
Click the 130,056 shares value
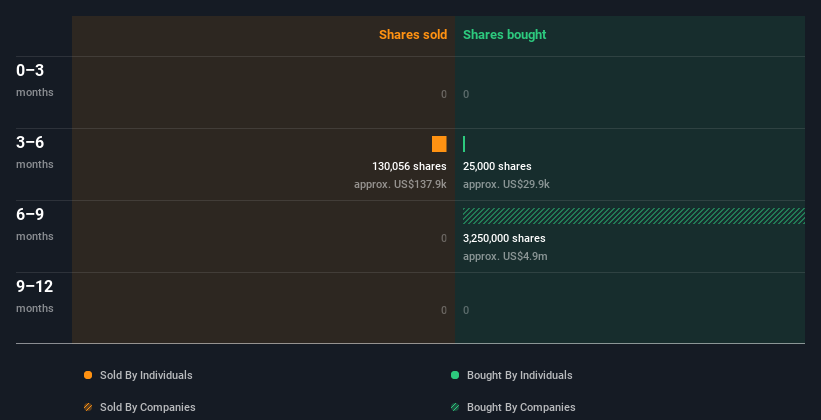pos(409,166)
